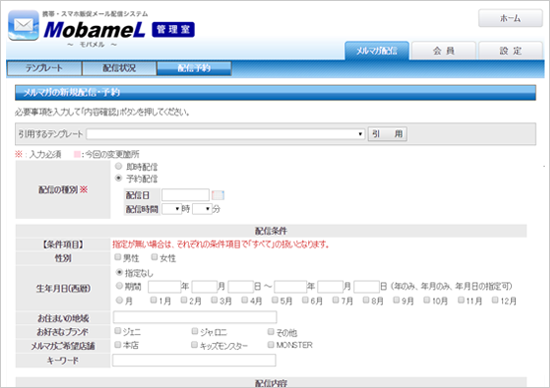Check the 1月 checkbox

tap(153, 300)
